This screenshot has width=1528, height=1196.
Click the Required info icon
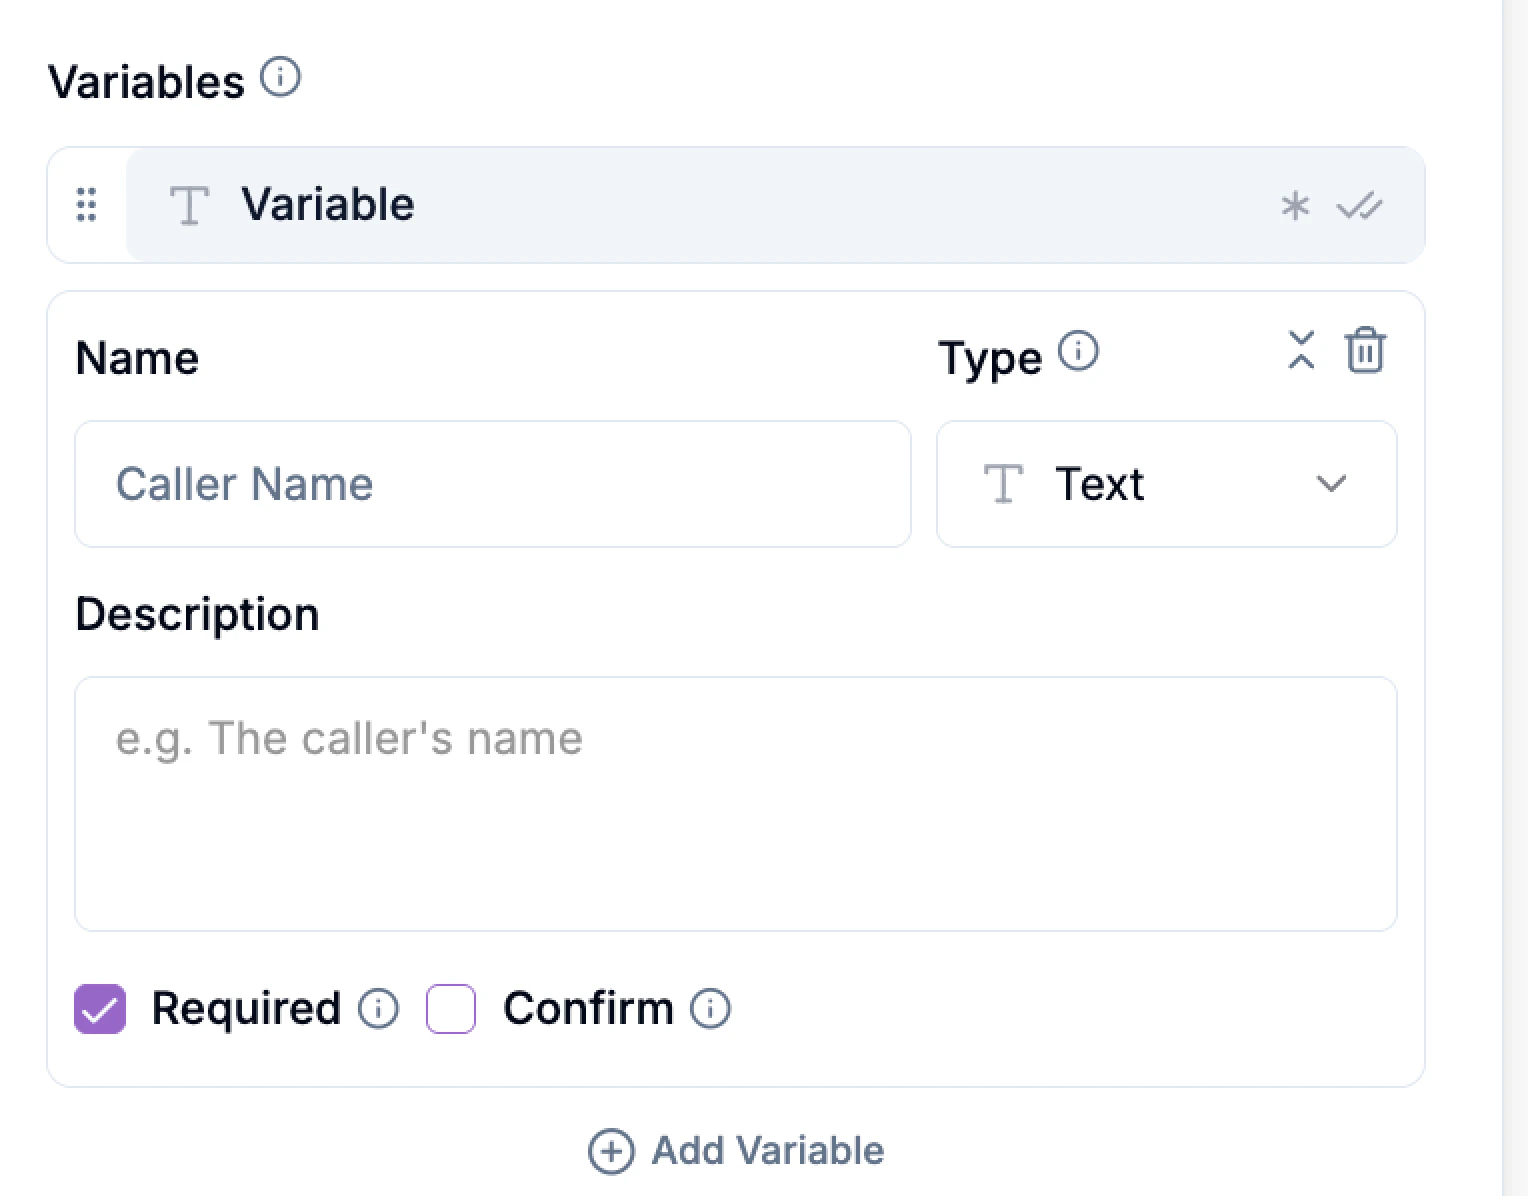point(379,1009)
